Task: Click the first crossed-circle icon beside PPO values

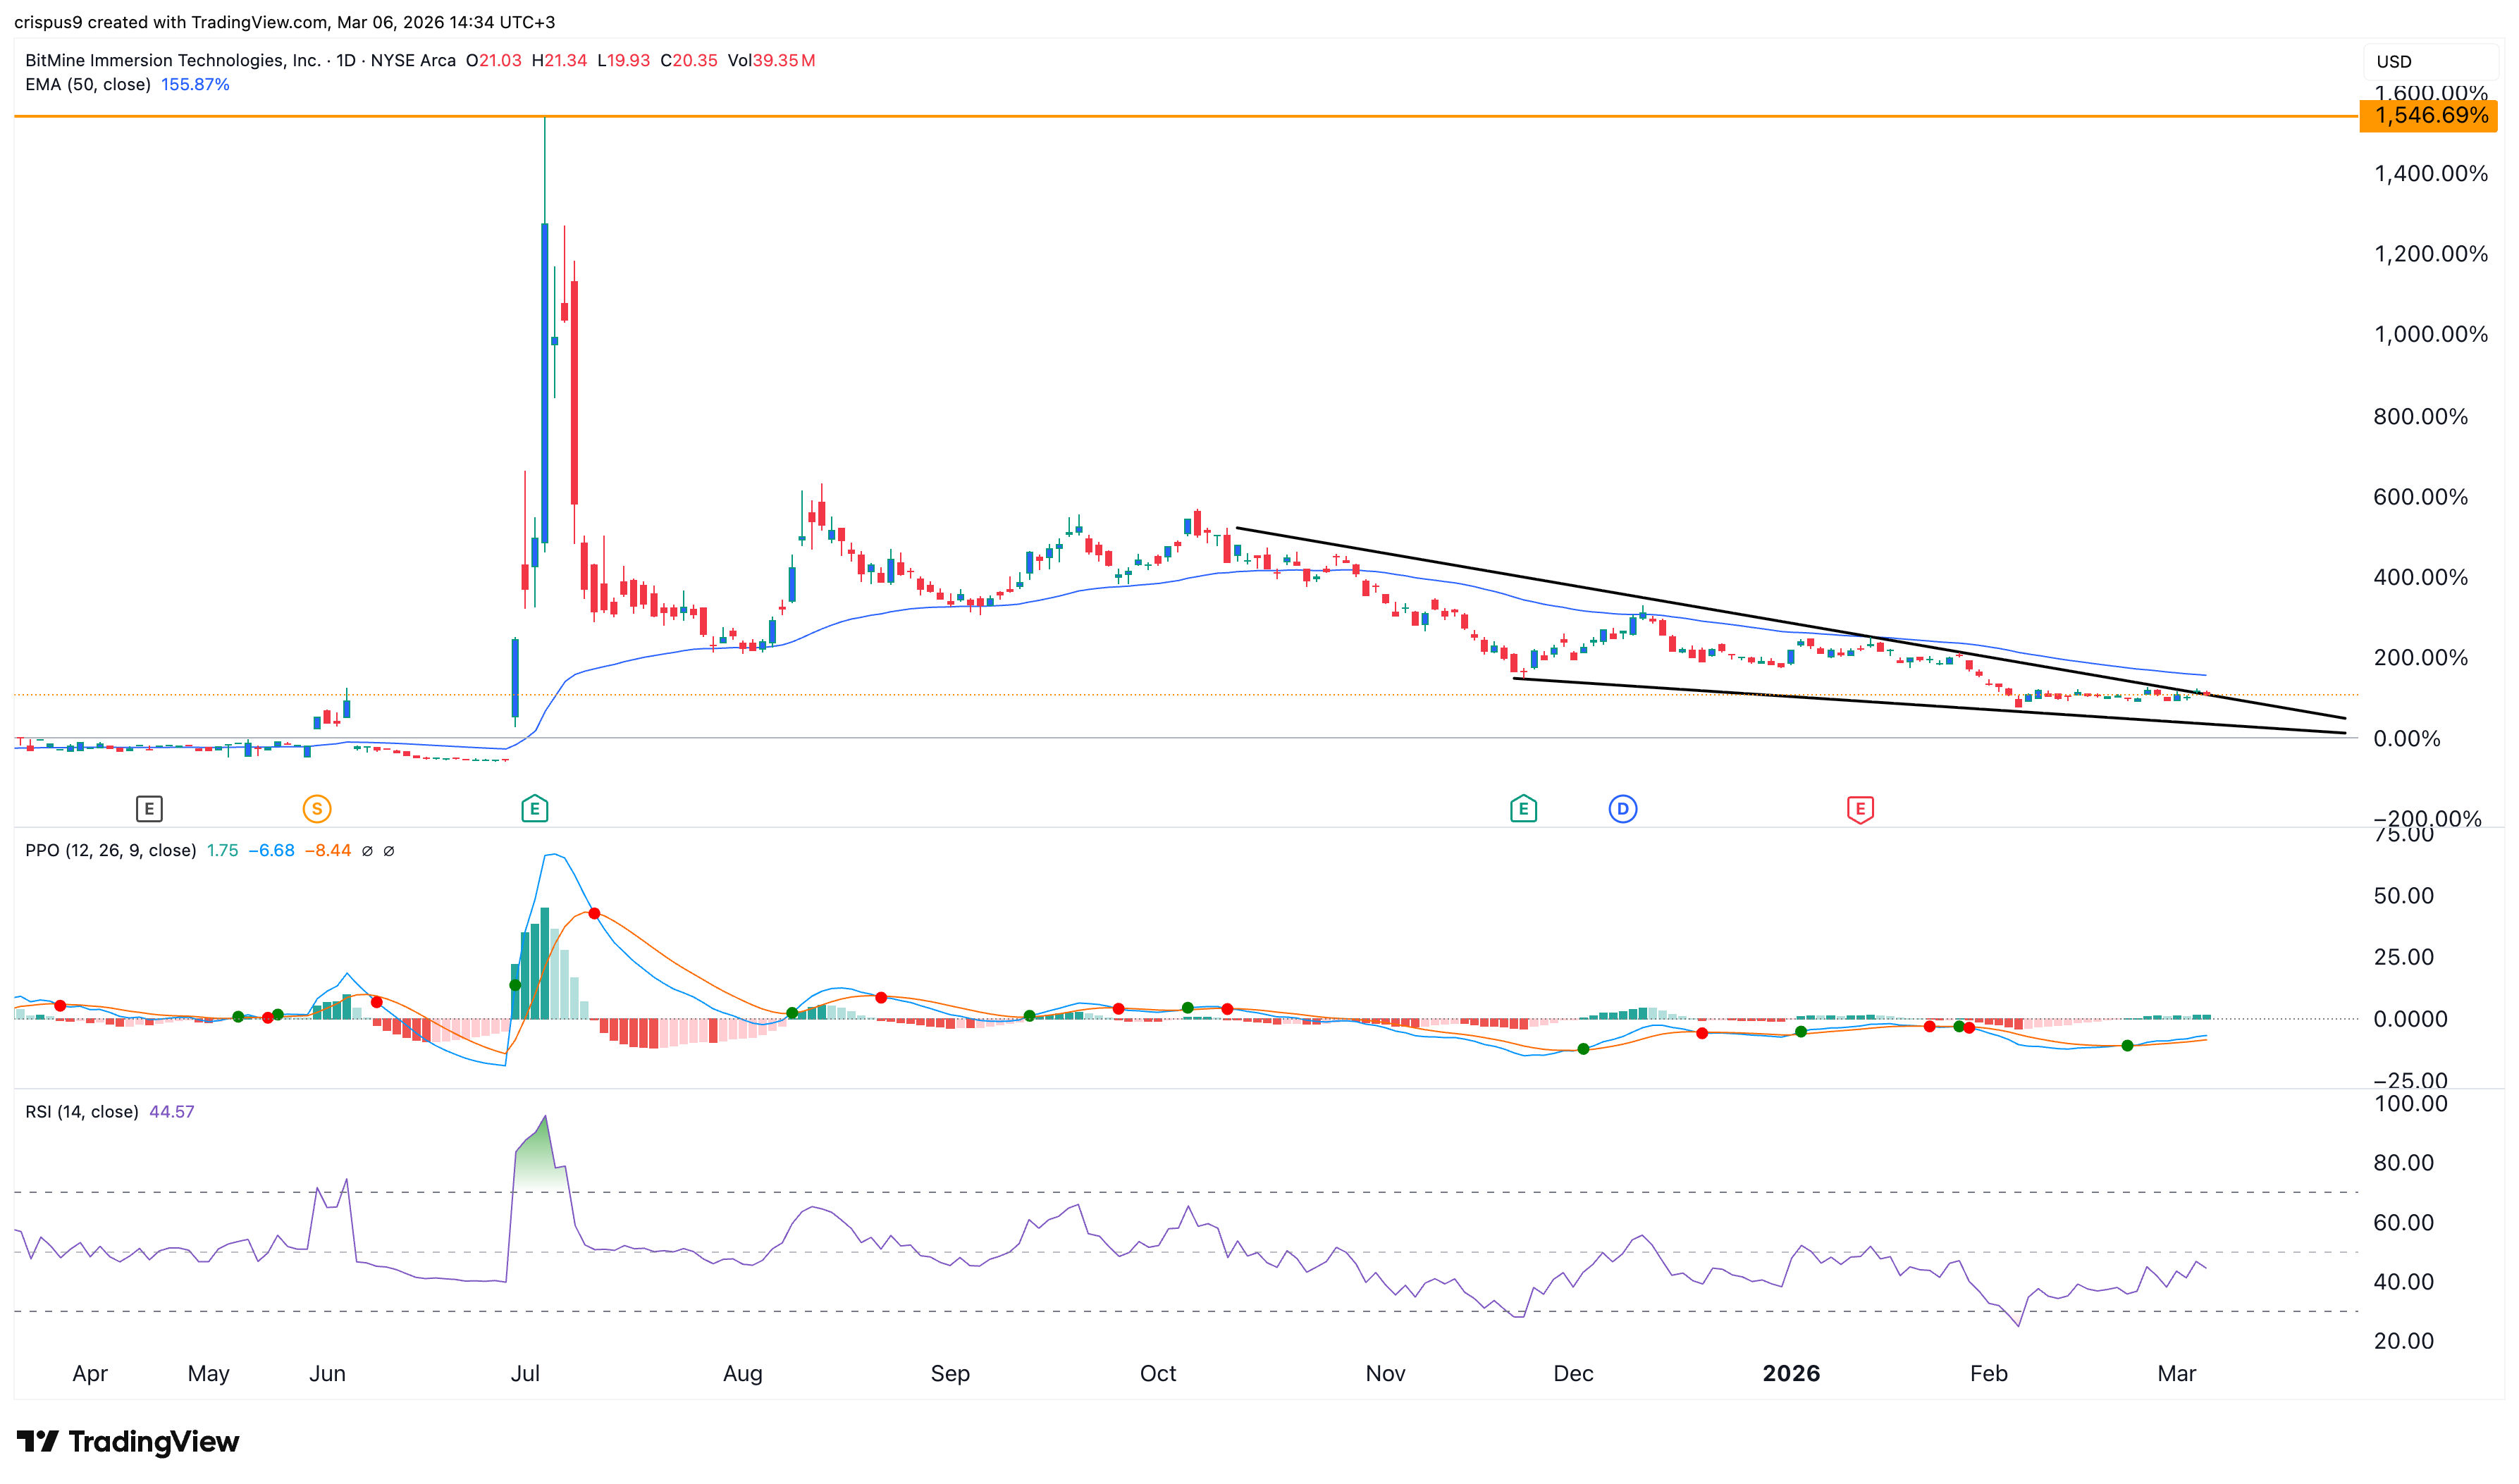Action: (369, 851)
